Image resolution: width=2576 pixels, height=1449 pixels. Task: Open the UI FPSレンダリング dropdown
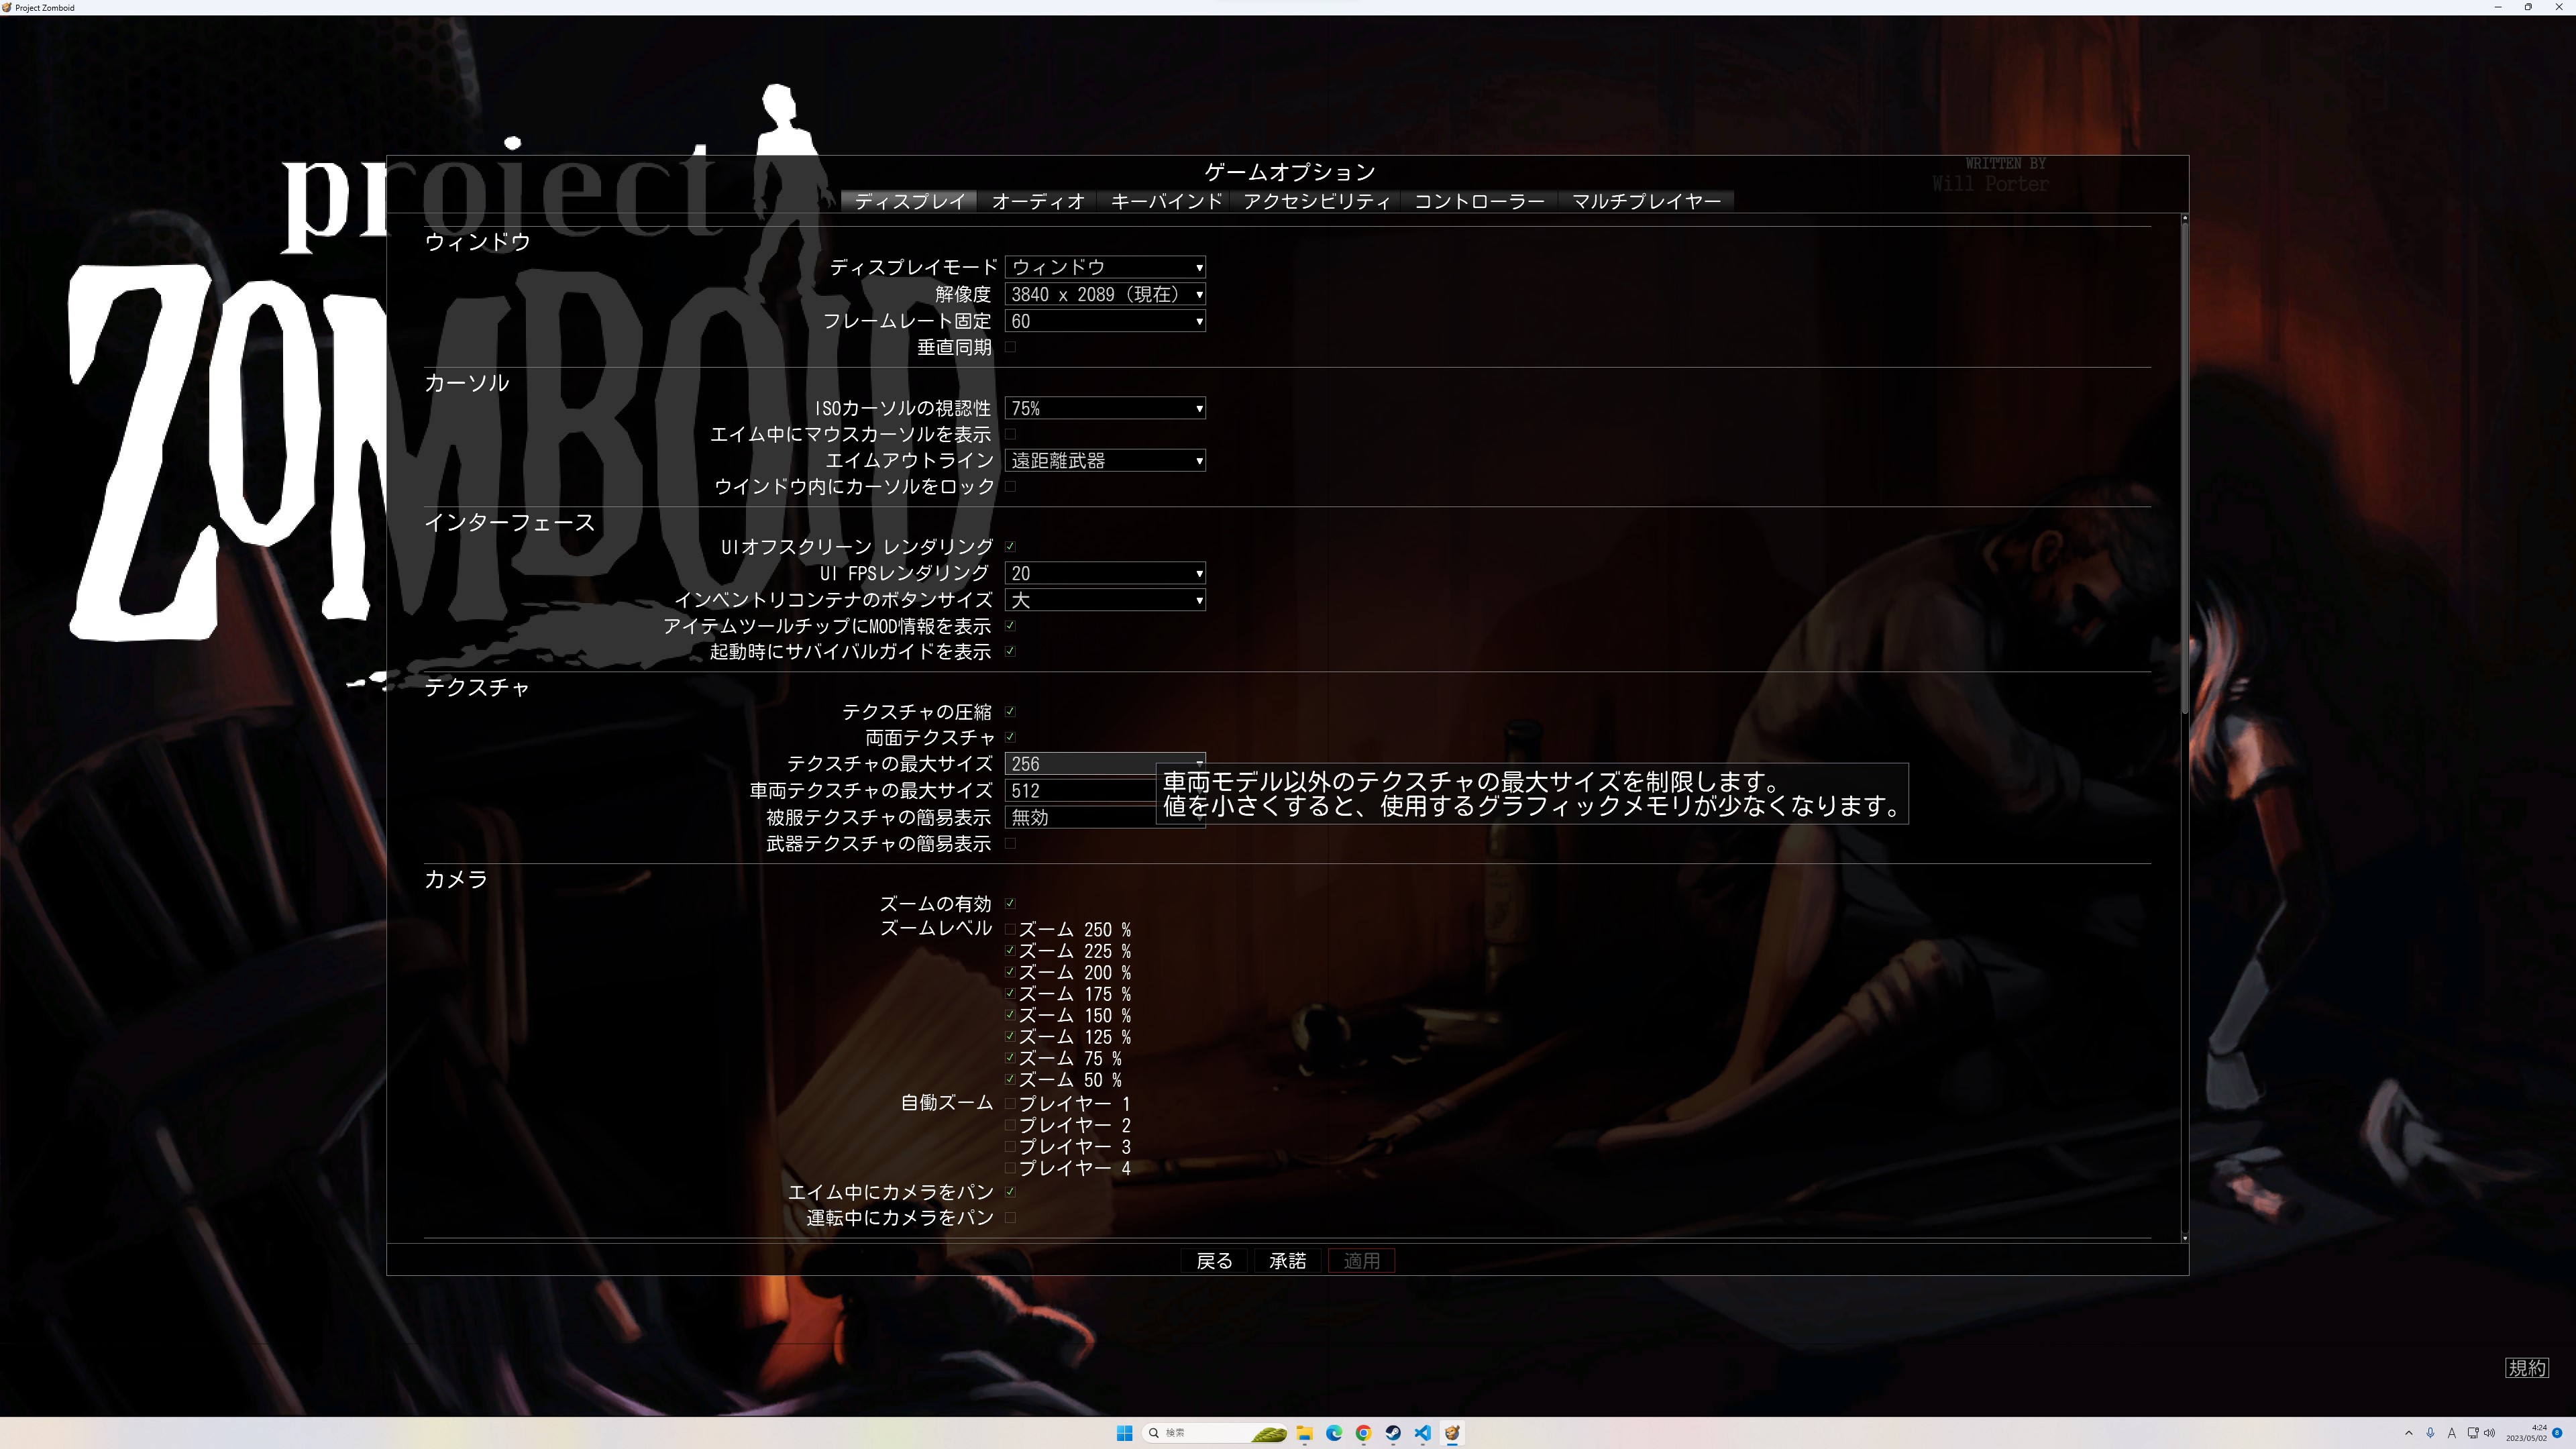(1105, 573)
